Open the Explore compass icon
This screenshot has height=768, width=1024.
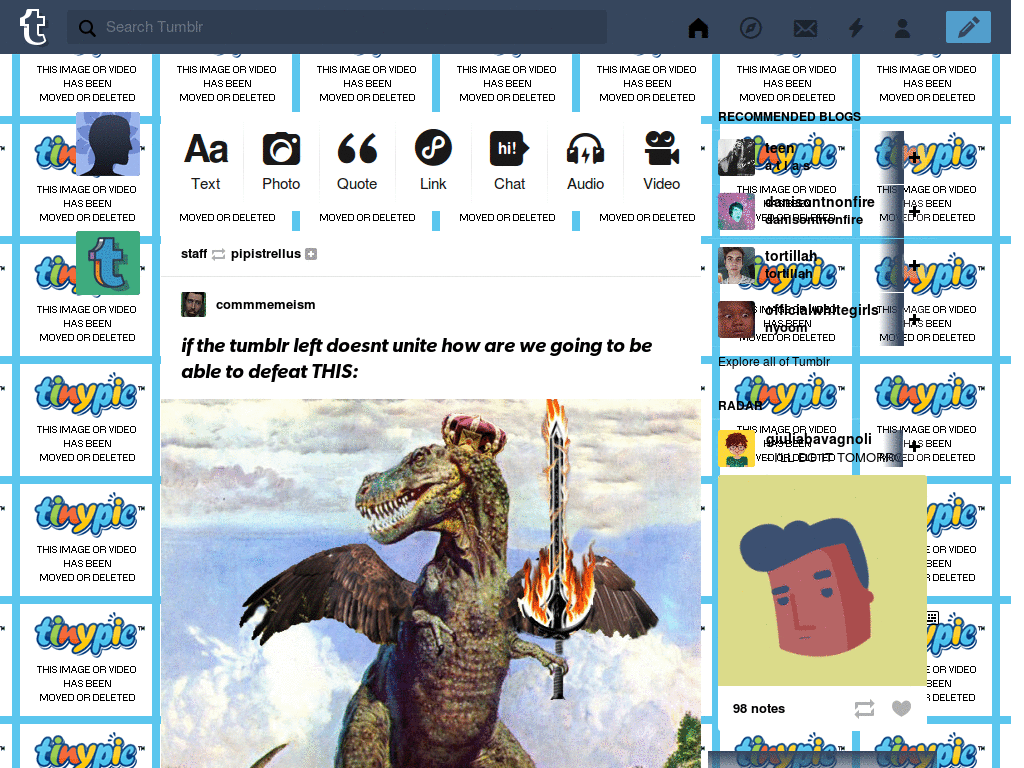[x=750, y=27]
